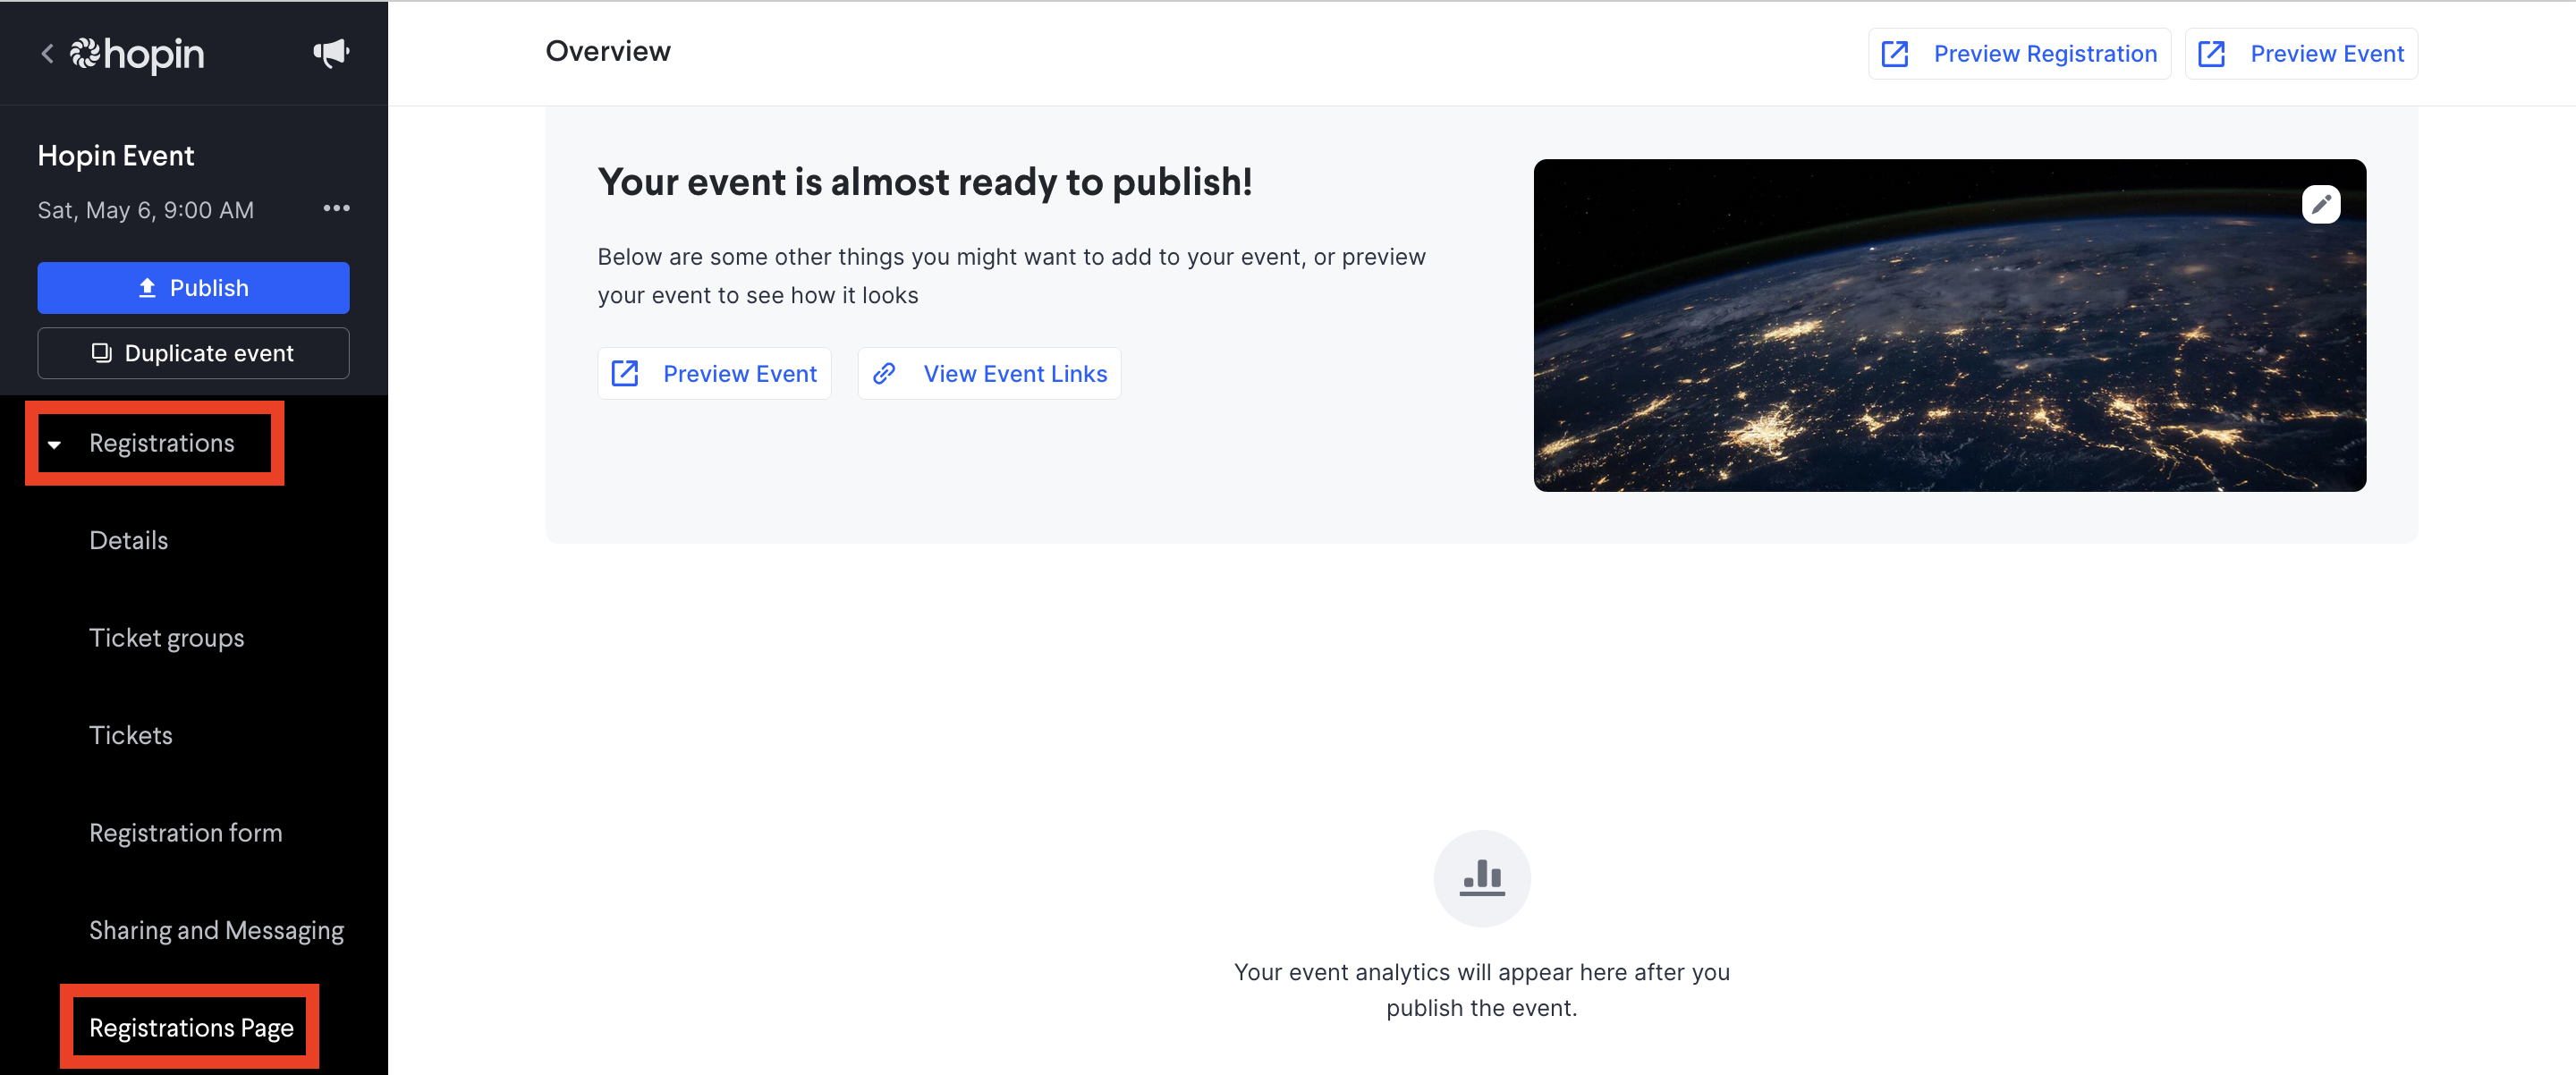Open Ticket groups in the sidebar
This screenshot has width=2576, height=1075.
166,638
